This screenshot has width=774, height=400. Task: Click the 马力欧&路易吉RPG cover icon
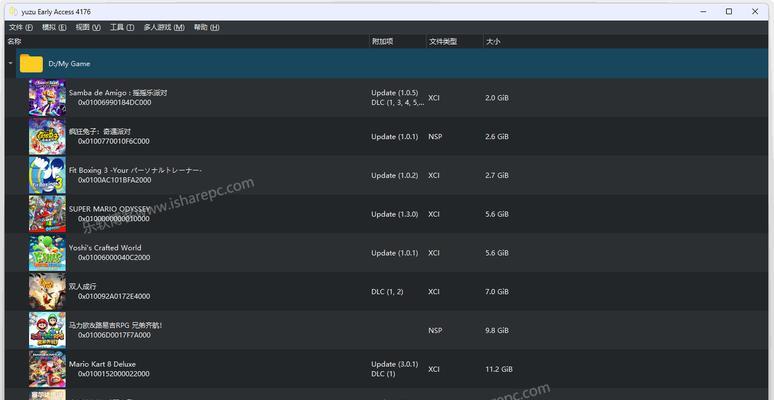tap(47, 330)
